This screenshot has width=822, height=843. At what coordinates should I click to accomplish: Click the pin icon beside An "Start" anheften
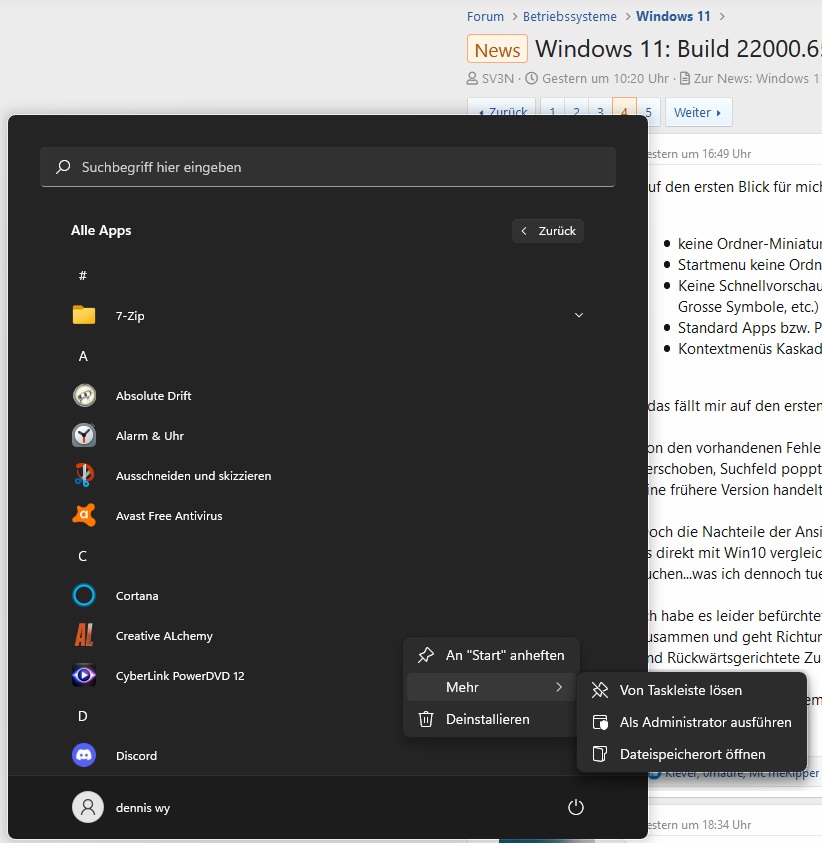[426, 655]
